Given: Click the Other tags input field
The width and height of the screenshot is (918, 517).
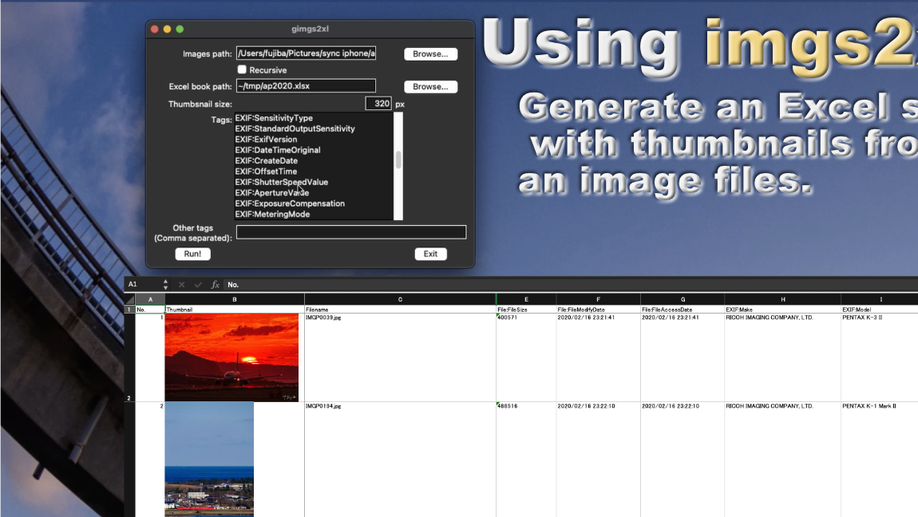Looking at the screenshot, I should pos(351,232).
